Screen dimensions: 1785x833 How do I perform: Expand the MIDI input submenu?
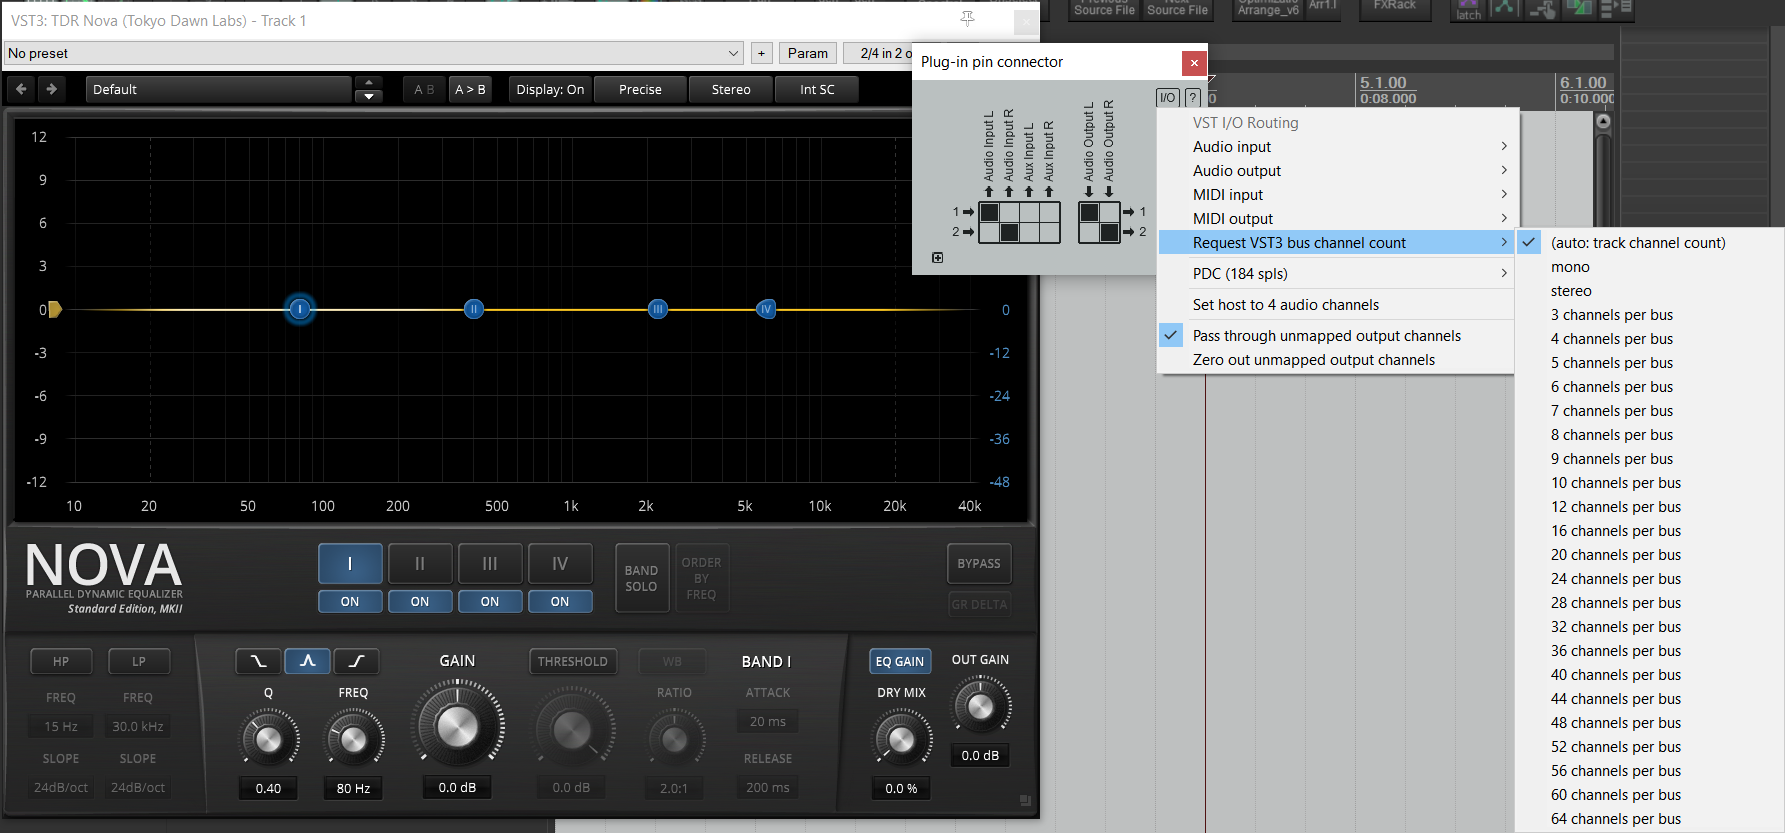1338,194
